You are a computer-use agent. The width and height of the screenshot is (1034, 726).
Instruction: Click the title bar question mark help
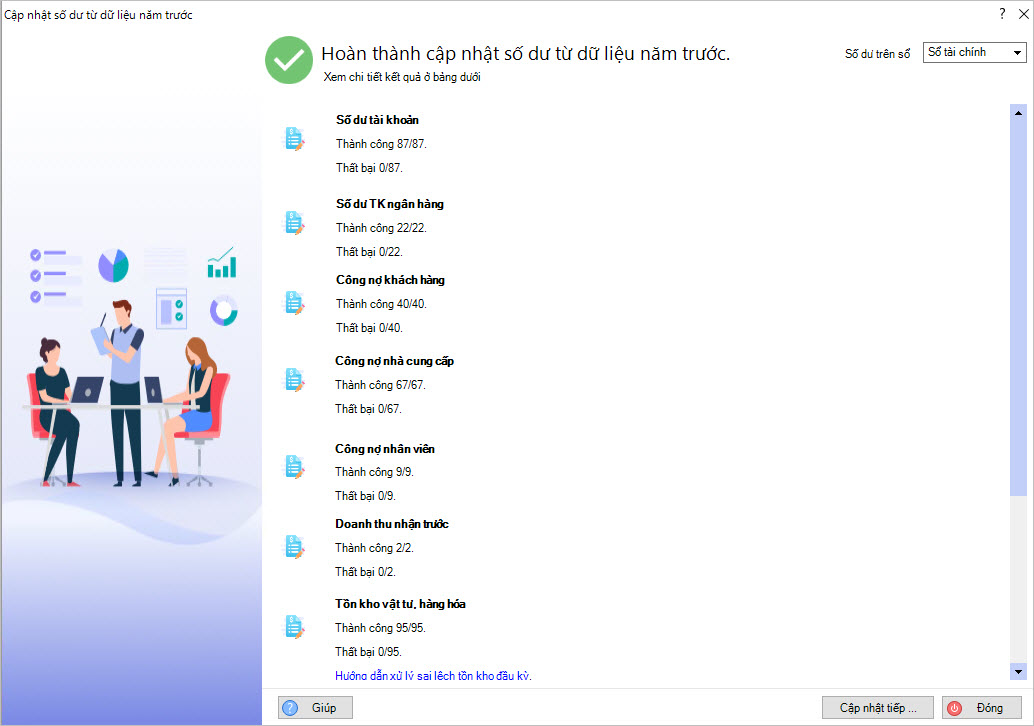pos(1001,14)
